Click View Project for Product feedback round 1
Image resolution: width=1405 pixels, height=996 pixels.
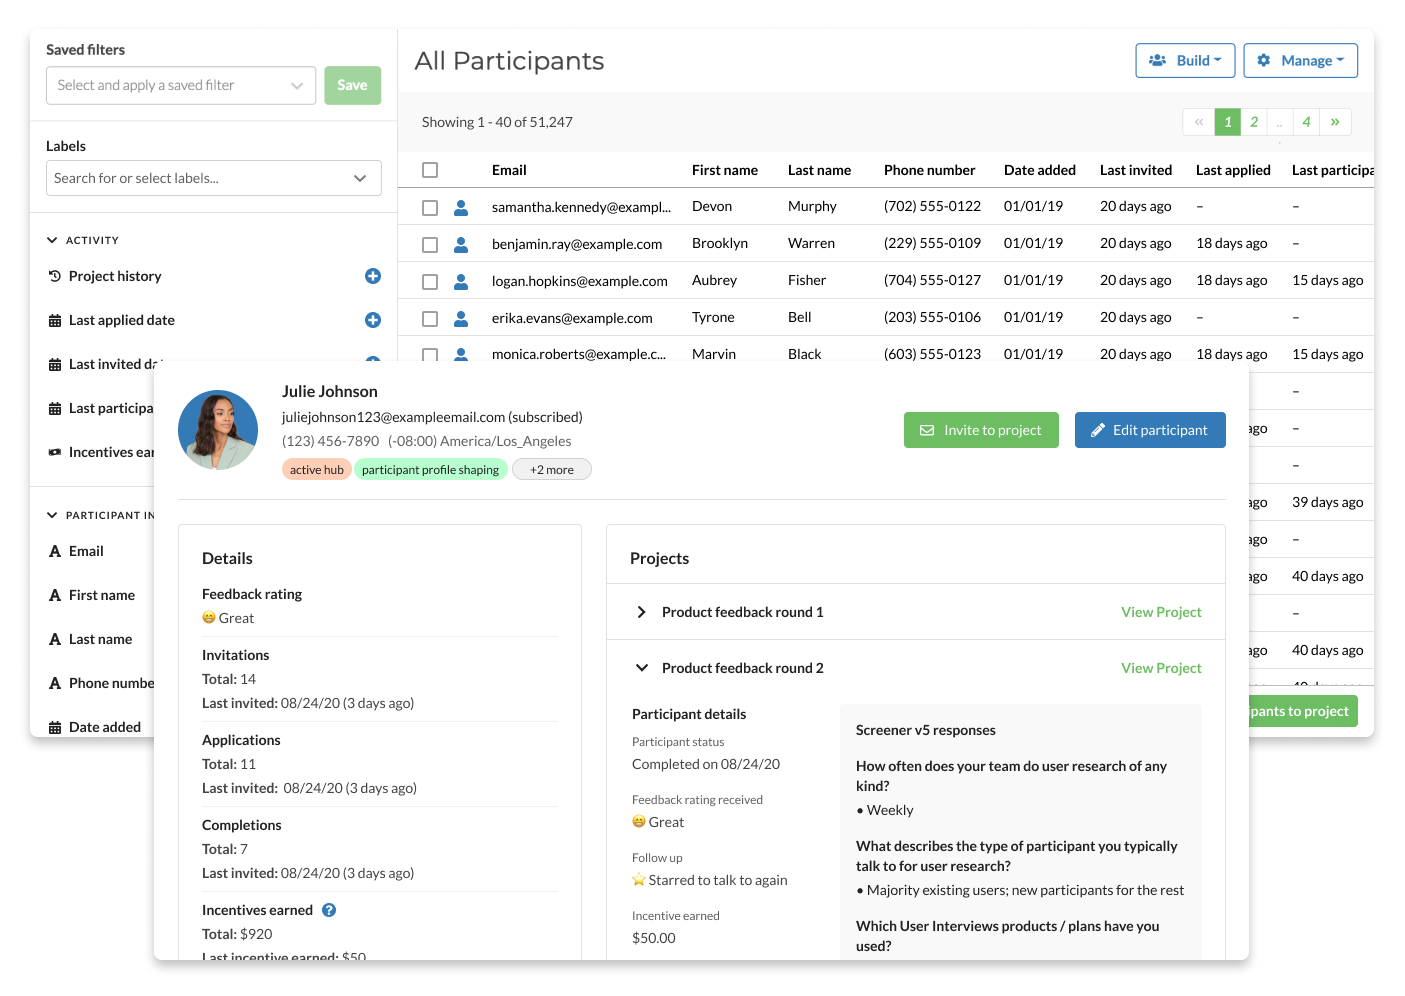[x=1161, y=611]
